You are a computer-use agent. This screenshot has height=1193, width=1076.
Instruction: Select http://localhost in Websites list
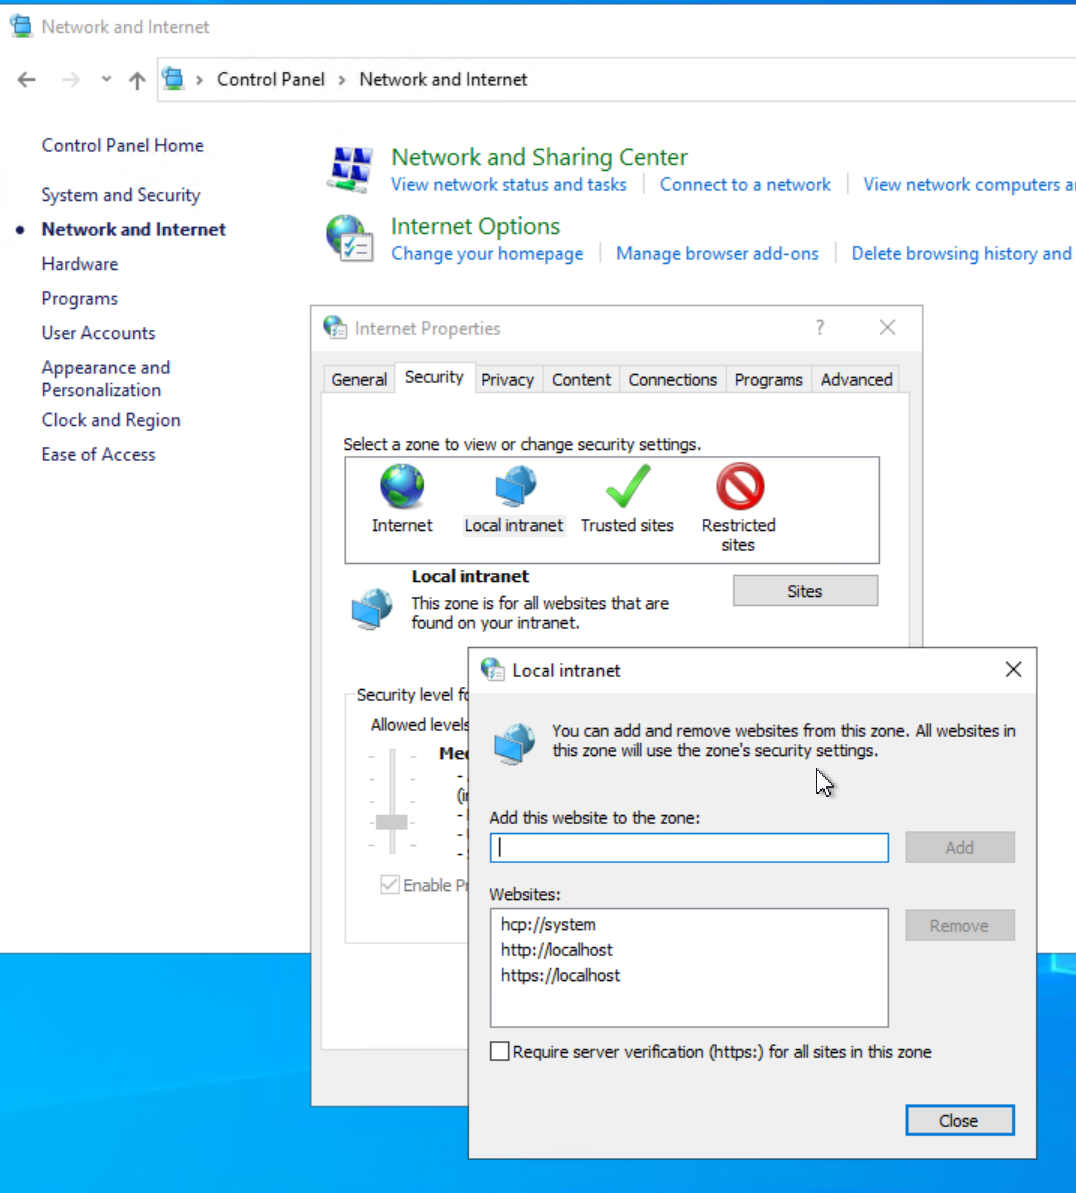557,950
